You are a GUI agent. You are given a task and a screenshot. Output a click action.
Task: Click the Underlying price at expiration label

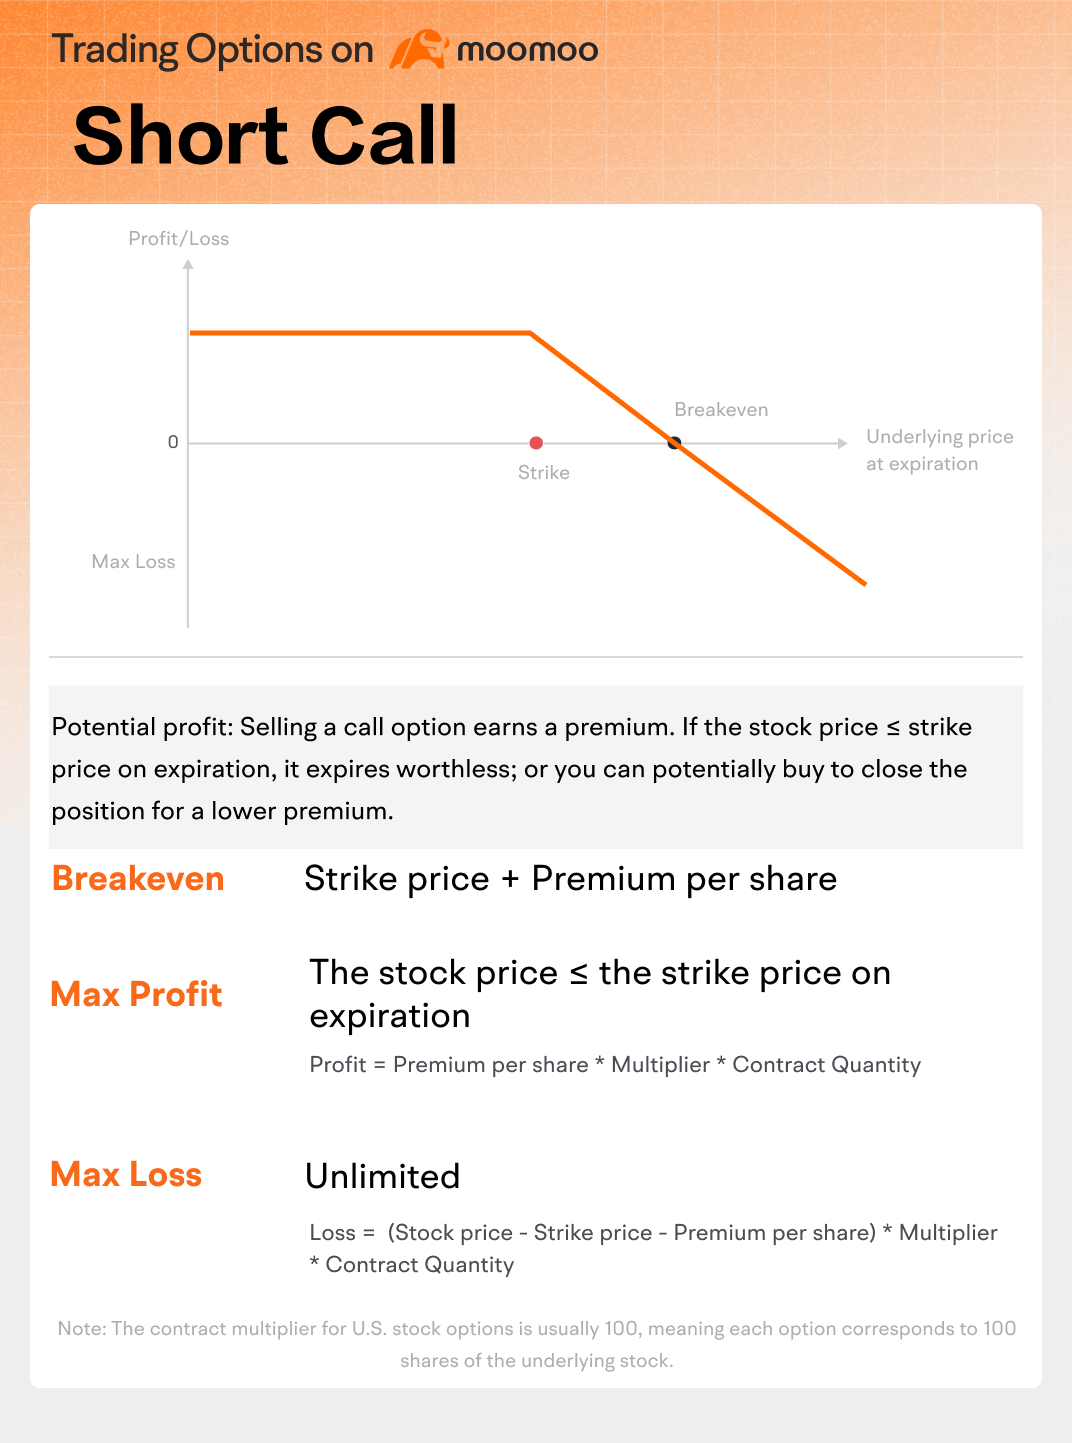940,450
